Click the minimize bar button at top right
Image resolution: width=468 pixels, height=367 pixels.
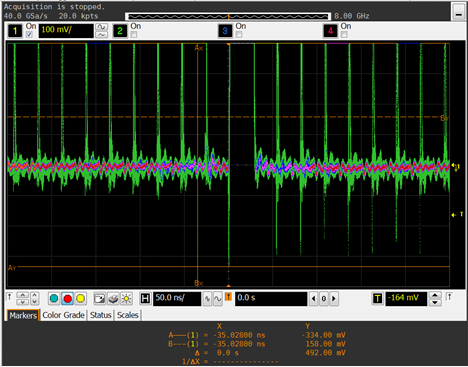(x=459, y=11)
